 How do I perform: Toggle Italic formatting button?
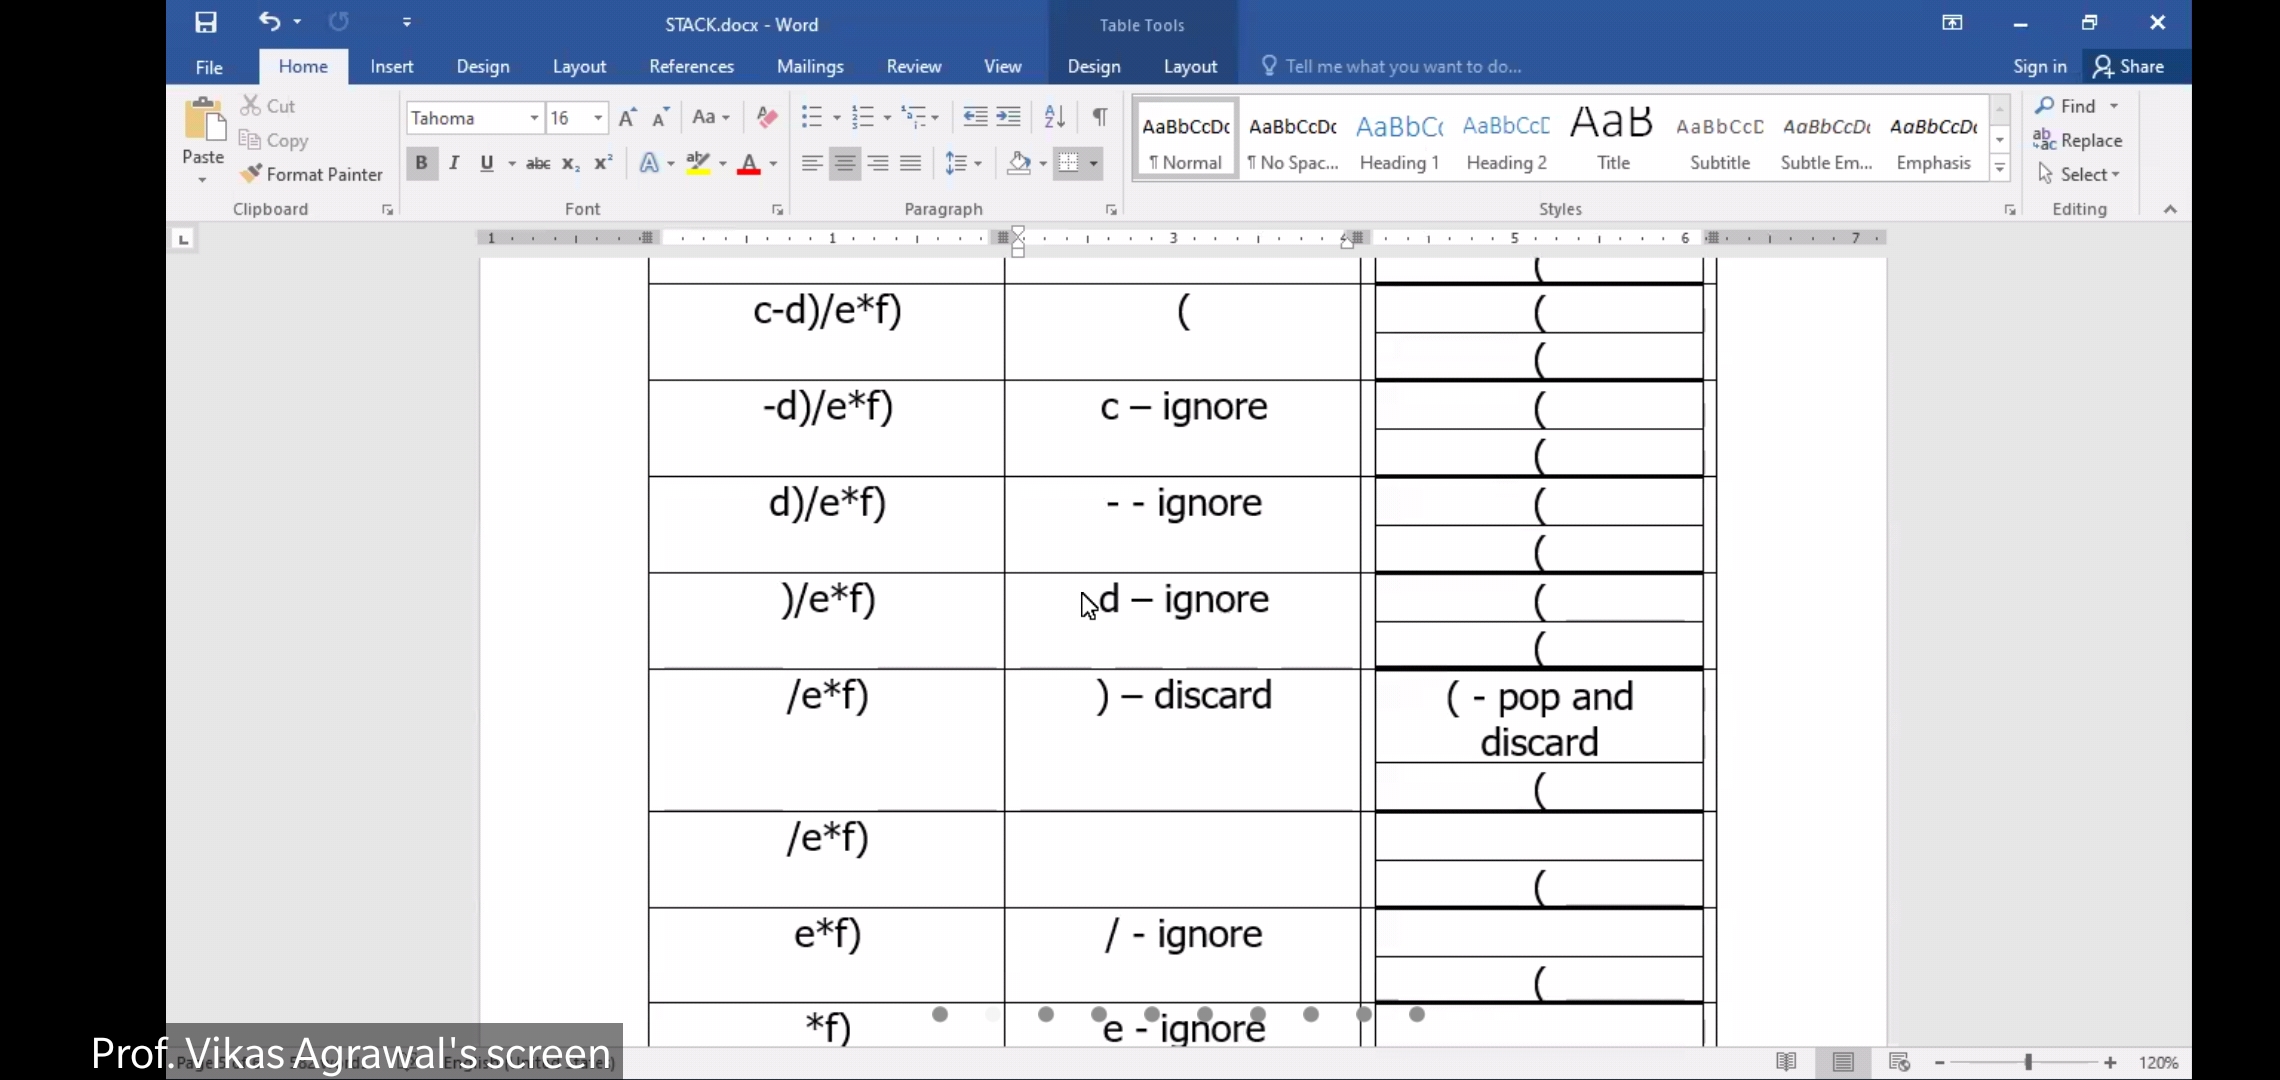454,163
